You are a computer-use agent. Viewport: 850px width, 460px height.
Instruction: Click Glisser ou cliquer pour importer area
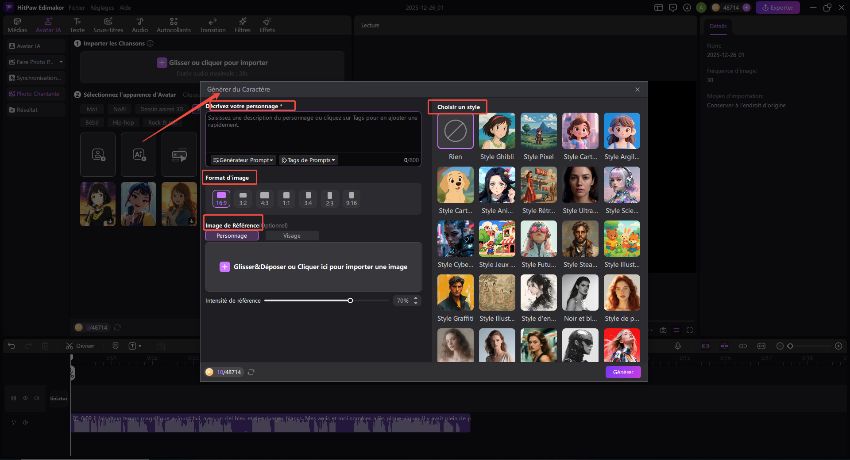[212, 67]
